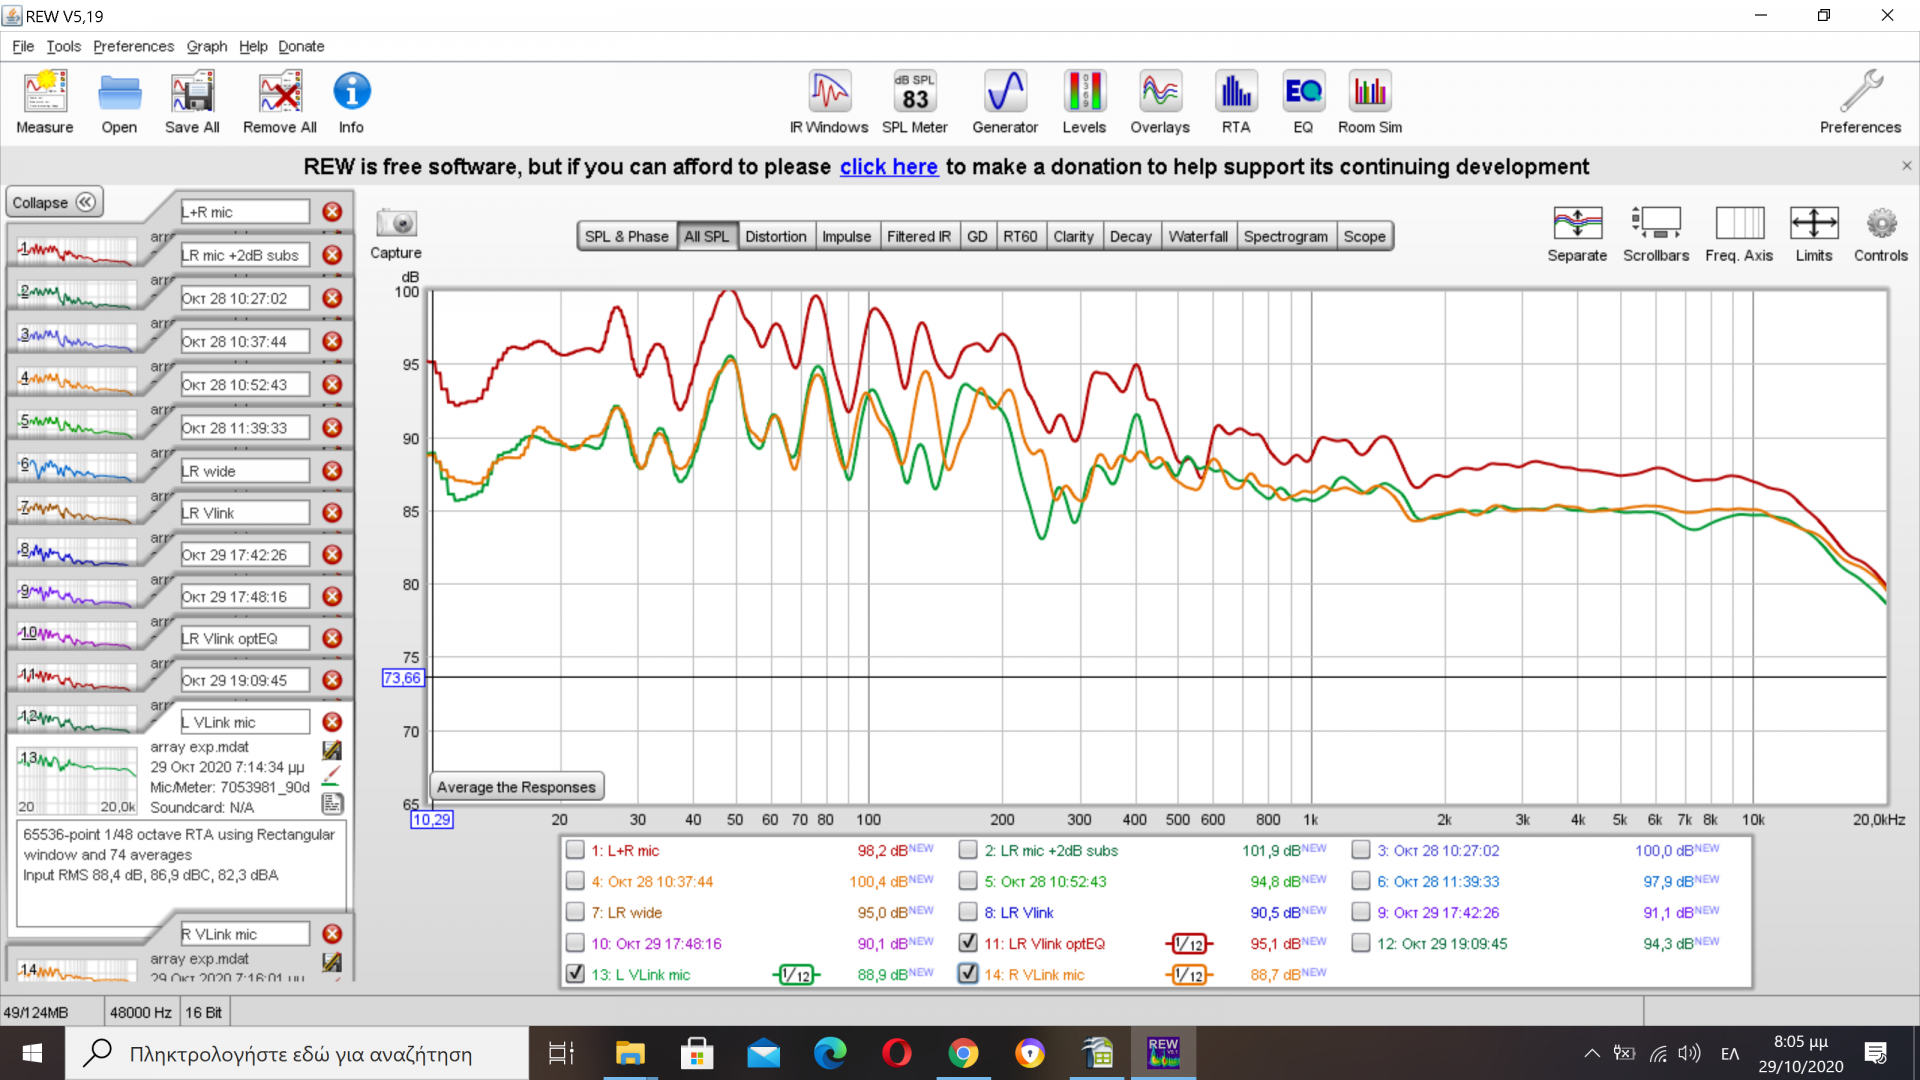The height and width of the screenshot is (1080, 1920).
Task: Save all measurements with Save All
Action: (x=192, y=102)
